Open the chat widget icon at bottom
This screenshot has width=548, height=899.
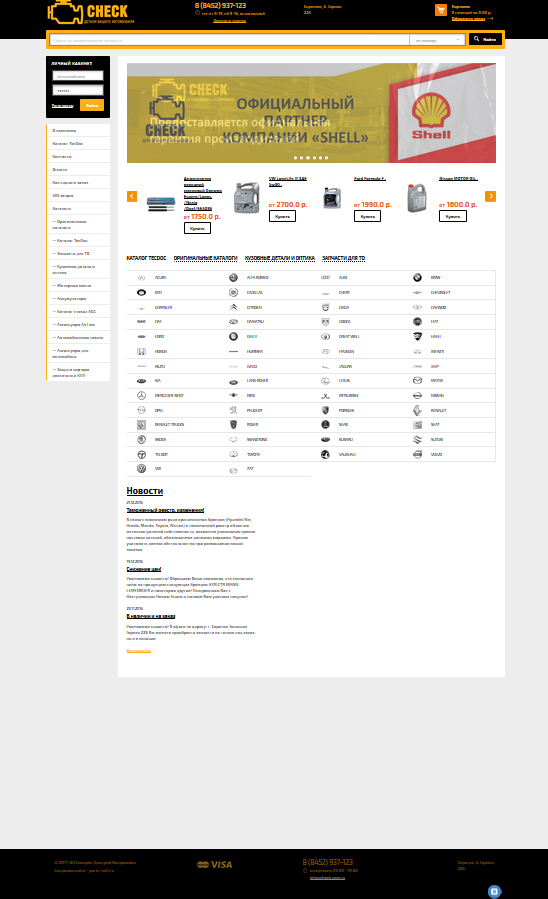tap(495, 892)
